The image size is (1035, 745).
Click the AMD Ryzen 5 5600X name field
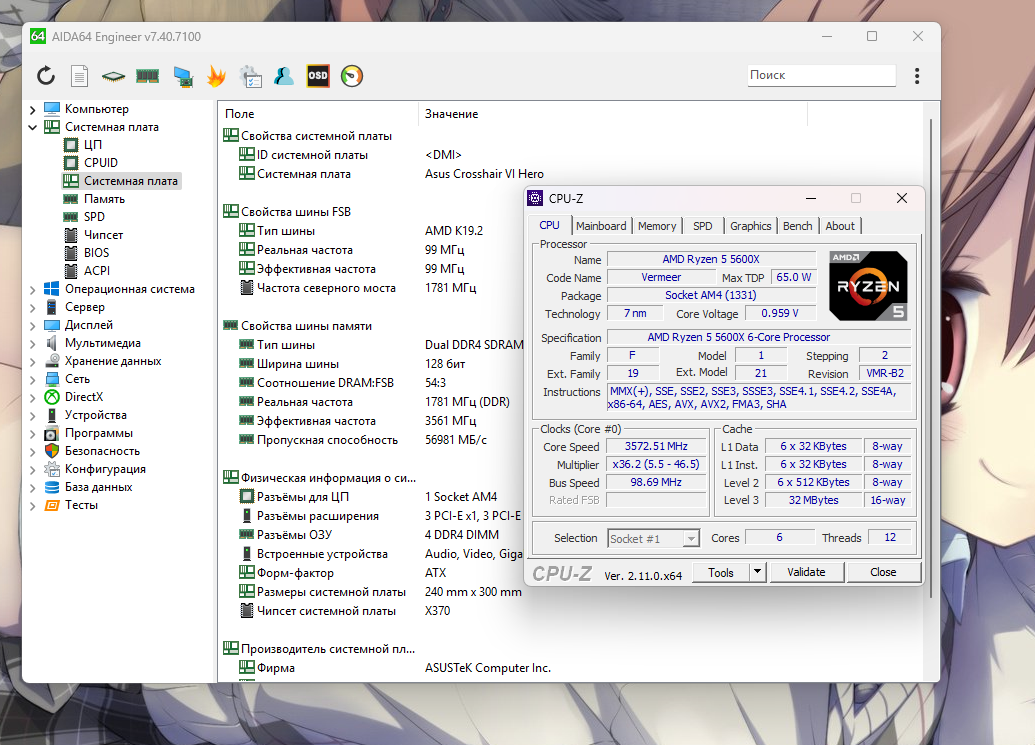711,259
